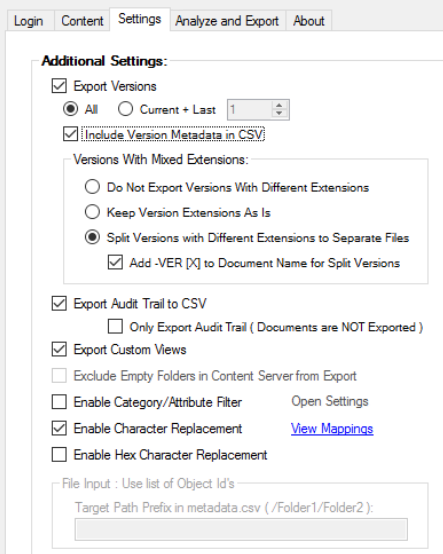The height and width of the screenshot is (554, 443).
Task: Choose the Current + Last radio option
Action: pos(125,109)
